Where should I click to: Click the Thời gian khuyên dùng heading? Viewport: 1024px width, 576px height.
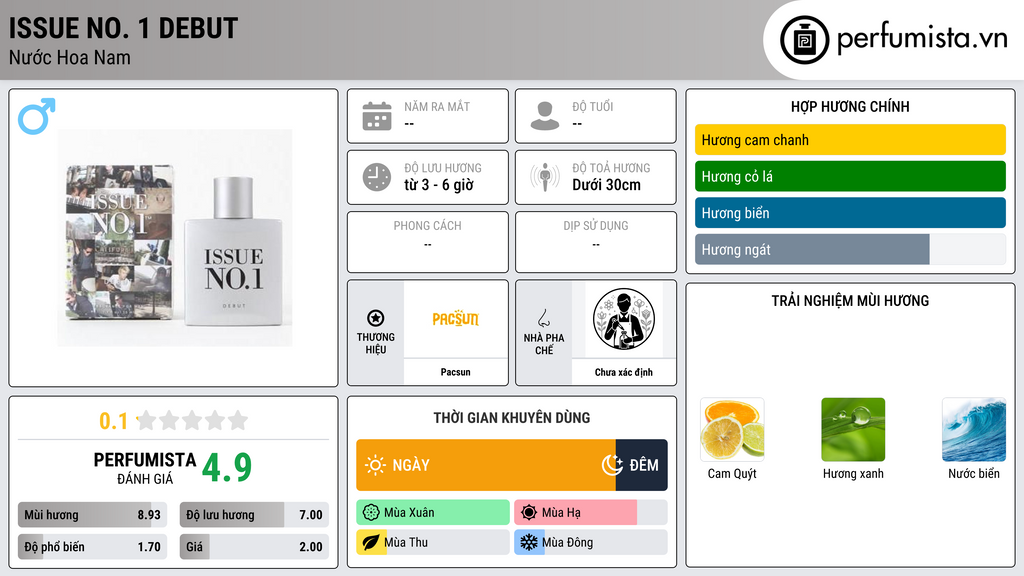pyautogui.click(x=512, y=418)
